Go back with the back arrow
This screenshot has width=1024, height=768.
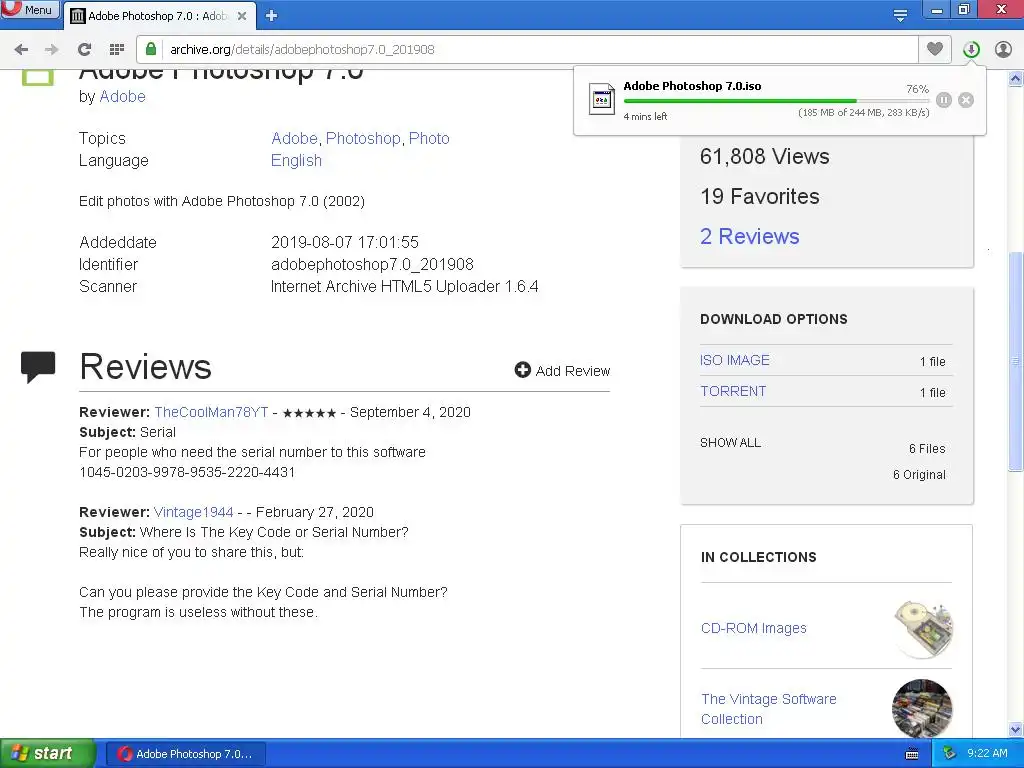pyautogui.click(x=21, y=50)
